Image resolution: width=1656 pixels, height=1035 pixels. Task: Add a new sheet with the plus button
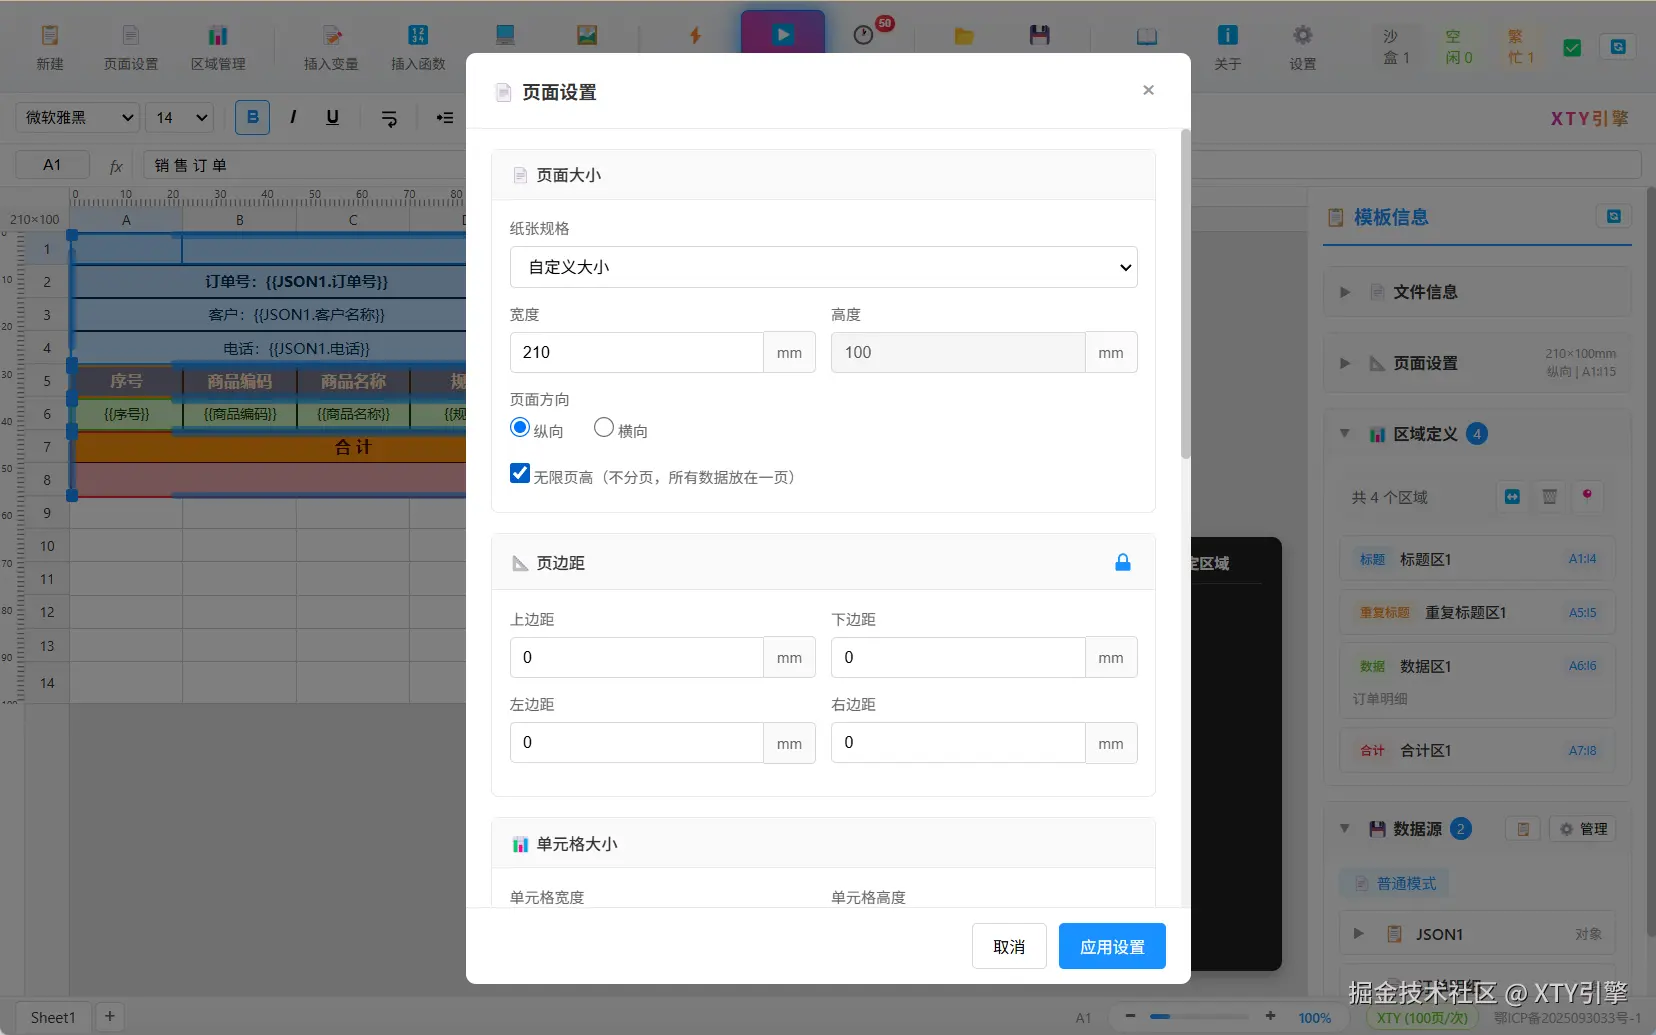[x=110, y=1016]
